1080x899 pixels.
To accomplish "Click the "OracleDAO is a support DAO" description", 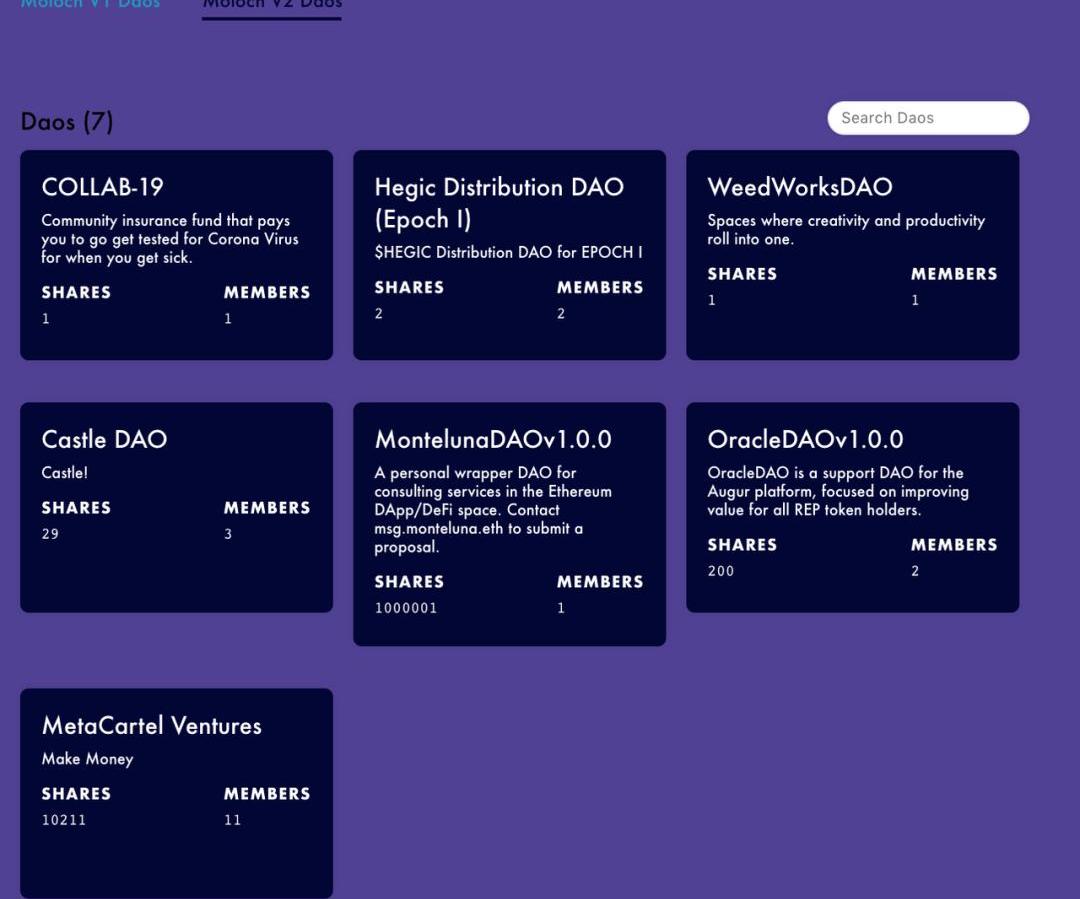I will pyautogui.click(x=838, y=491).
